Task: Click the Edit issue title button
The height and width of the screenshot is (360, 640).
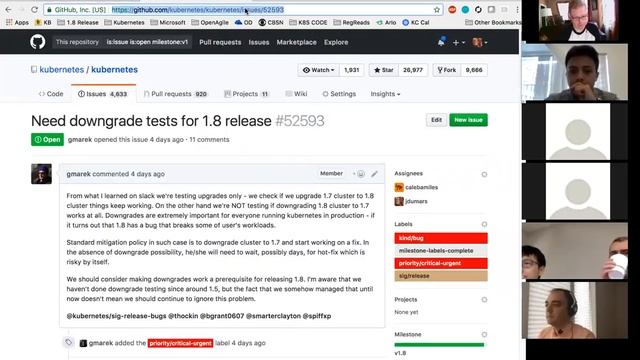Action: (x=436, y=120)
